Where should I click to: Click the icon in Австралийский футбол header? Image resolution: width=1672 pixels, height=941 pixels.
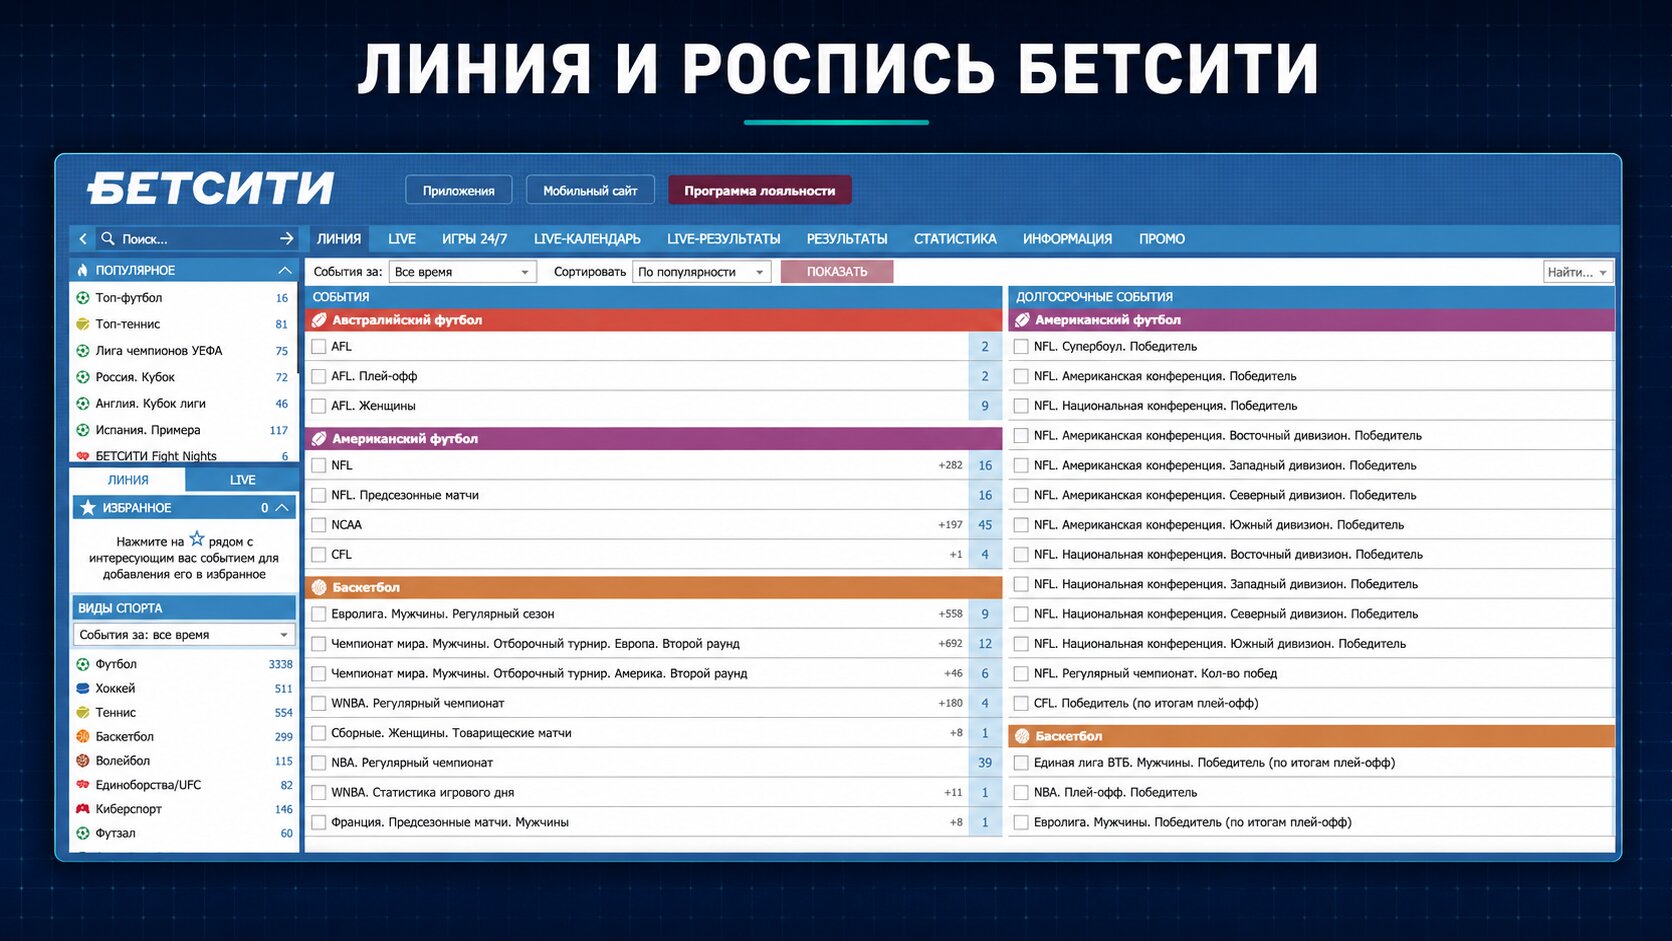tap(319, 320)
